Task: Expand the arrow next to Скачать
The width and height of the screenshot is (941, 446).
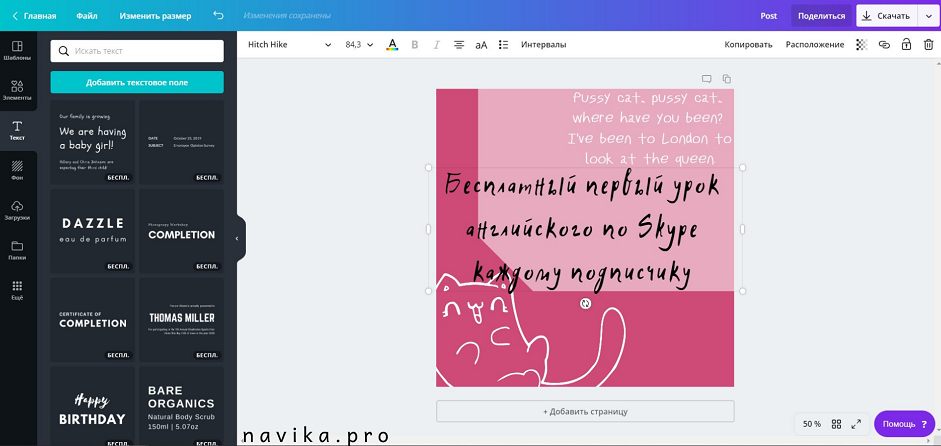Action: pos(926,16)
